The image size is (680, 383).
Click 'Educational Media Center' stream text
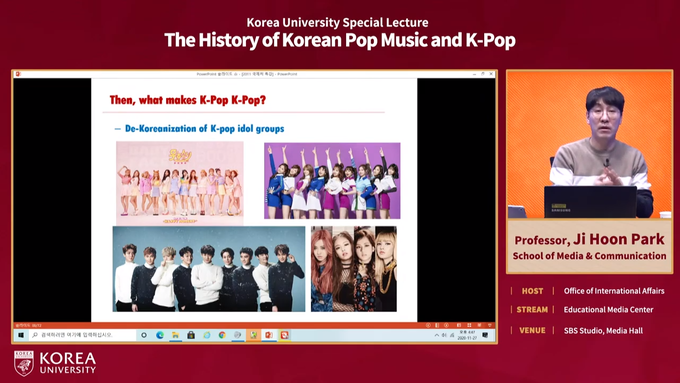click(608, 310)
